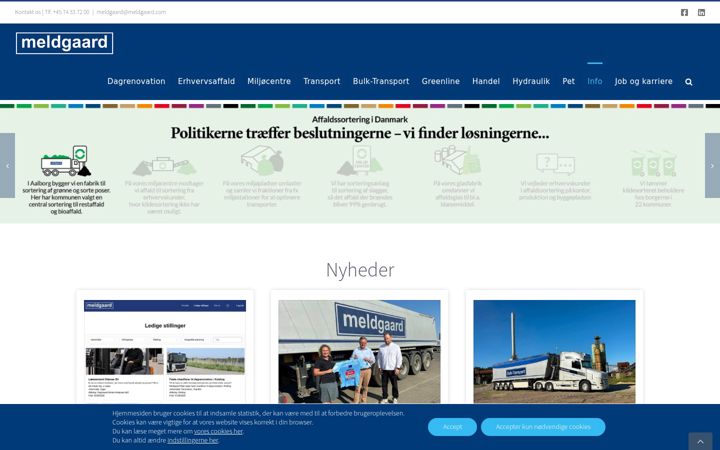Click the Accept cookies button
Image resolution: width=720 pixels, height=450 pixels.
pos(452,427)
